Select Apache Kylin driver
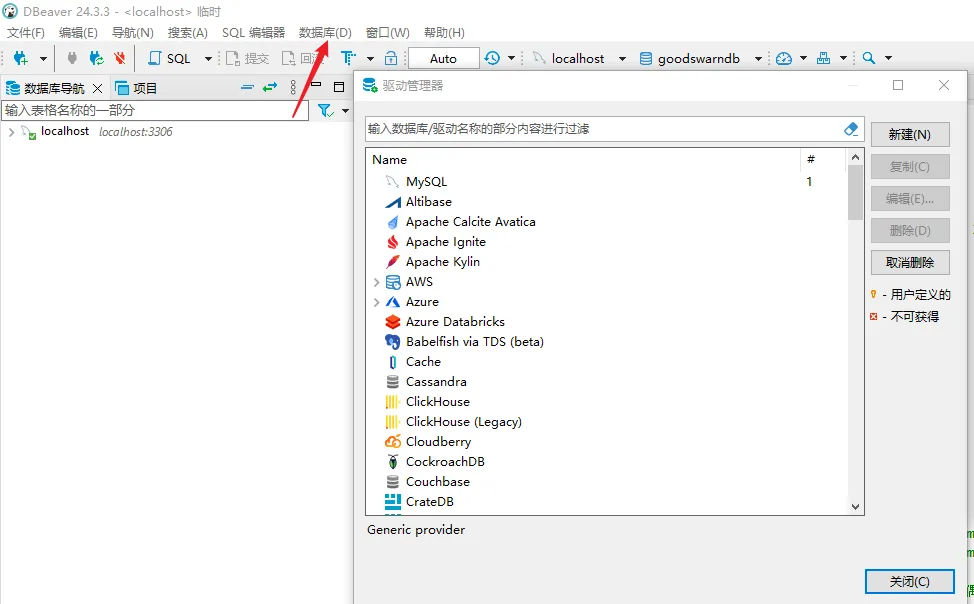The width and height of the screenshot is (974, 604). pyautogui.click(x=442, y=262)
